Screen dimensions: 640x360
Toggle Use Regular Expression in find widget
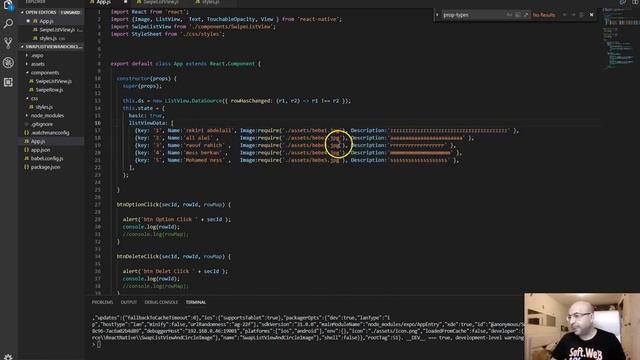(x=526, y=15)
